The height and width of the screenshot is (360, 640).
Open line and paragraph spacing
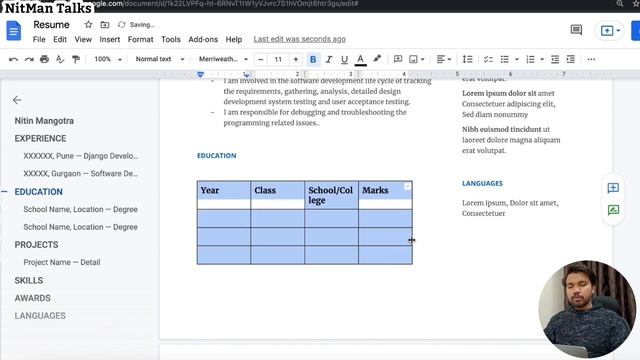[x=467, y=60]
